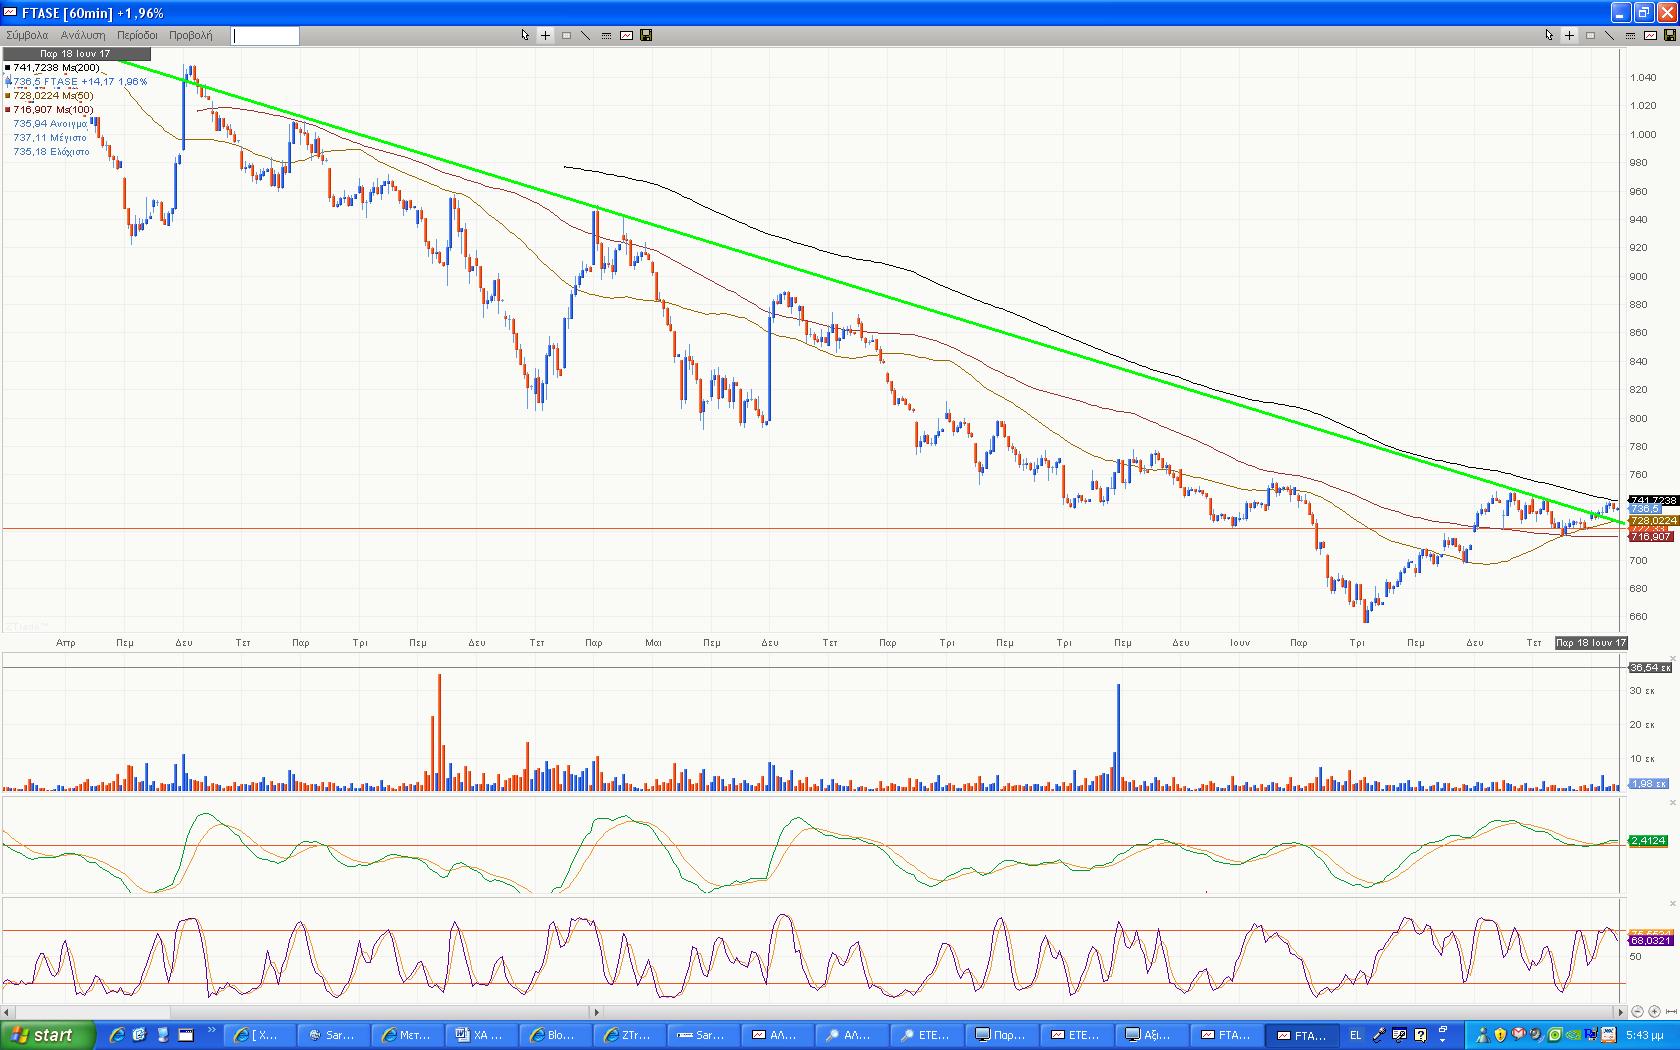Expand the Quick Launch chevron on taskbar
The width and height of the screenshot is (1680, 1050).
click(212, 1030)
